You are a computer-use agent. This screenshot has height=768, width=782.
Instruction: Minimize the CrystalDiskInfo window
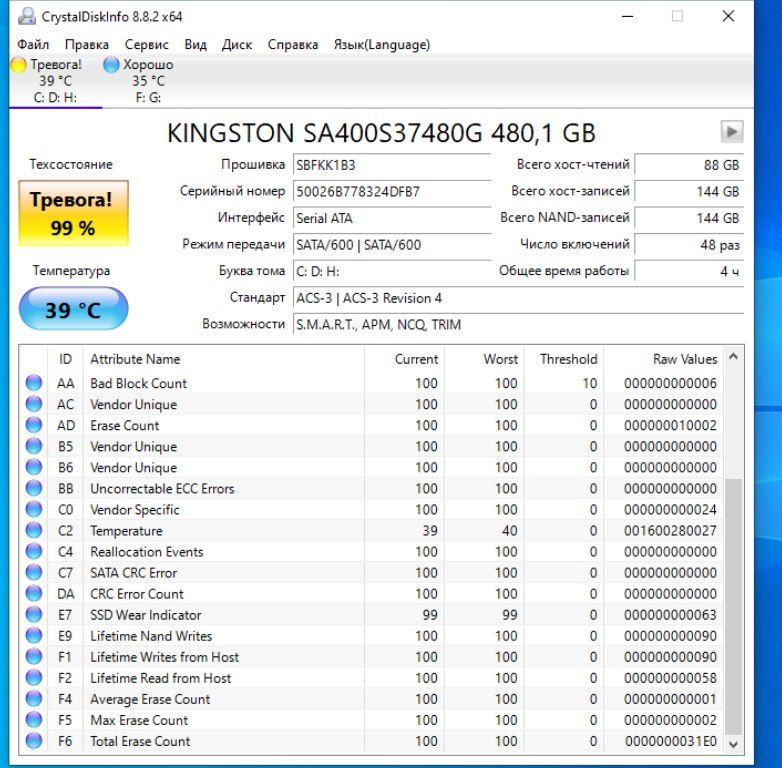(x=627, y=16)
